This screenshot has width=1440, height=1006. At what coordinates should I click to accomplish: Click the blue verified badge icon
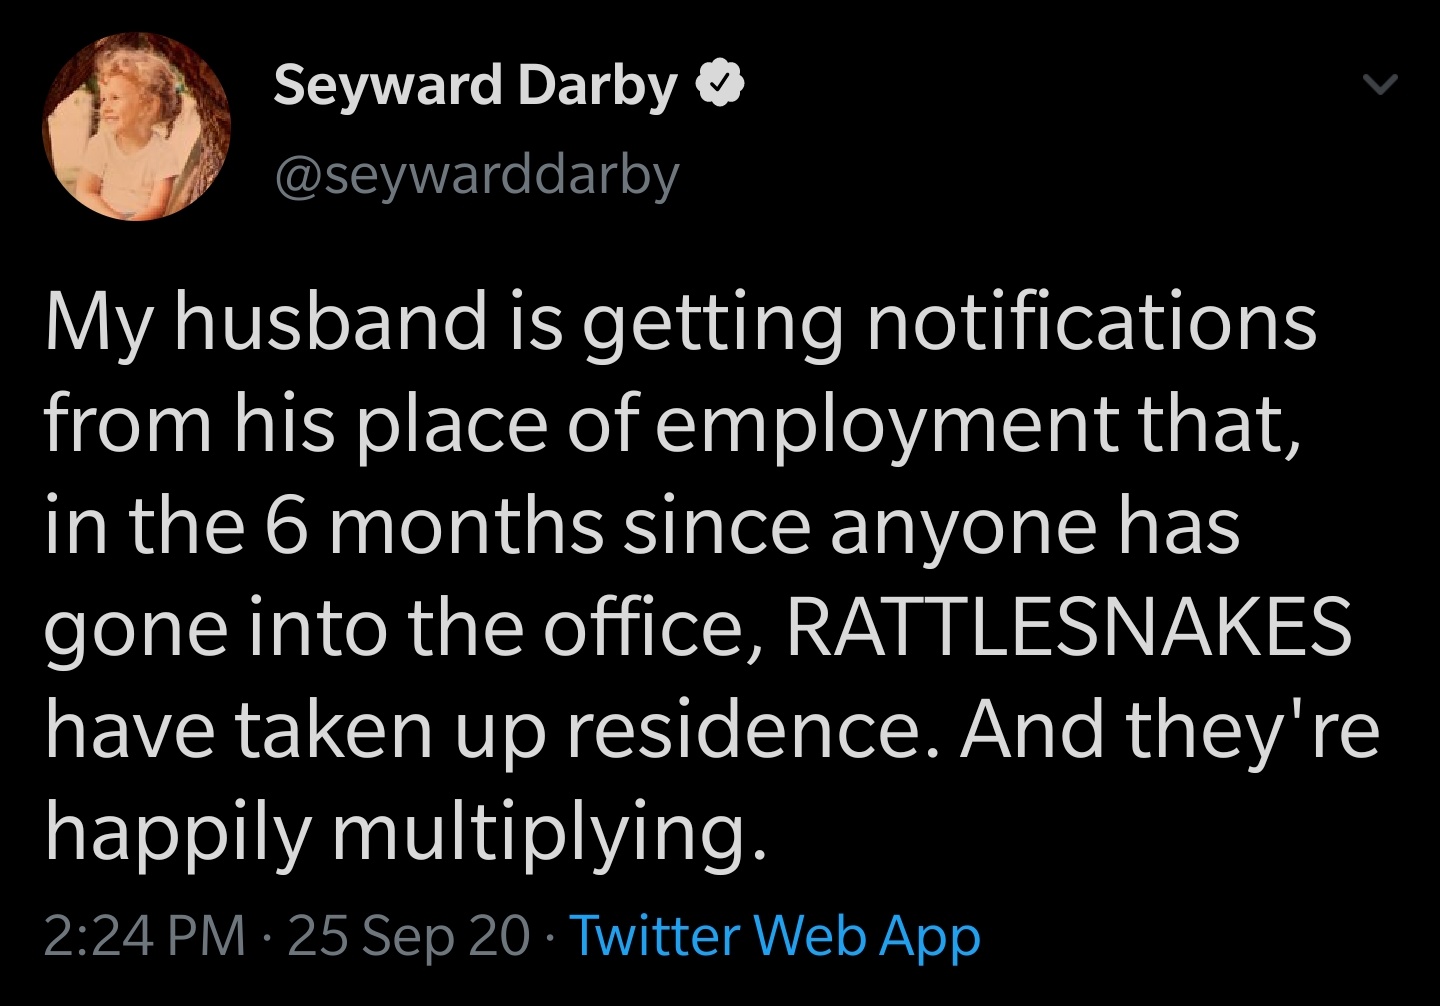[x=720, y=86]
